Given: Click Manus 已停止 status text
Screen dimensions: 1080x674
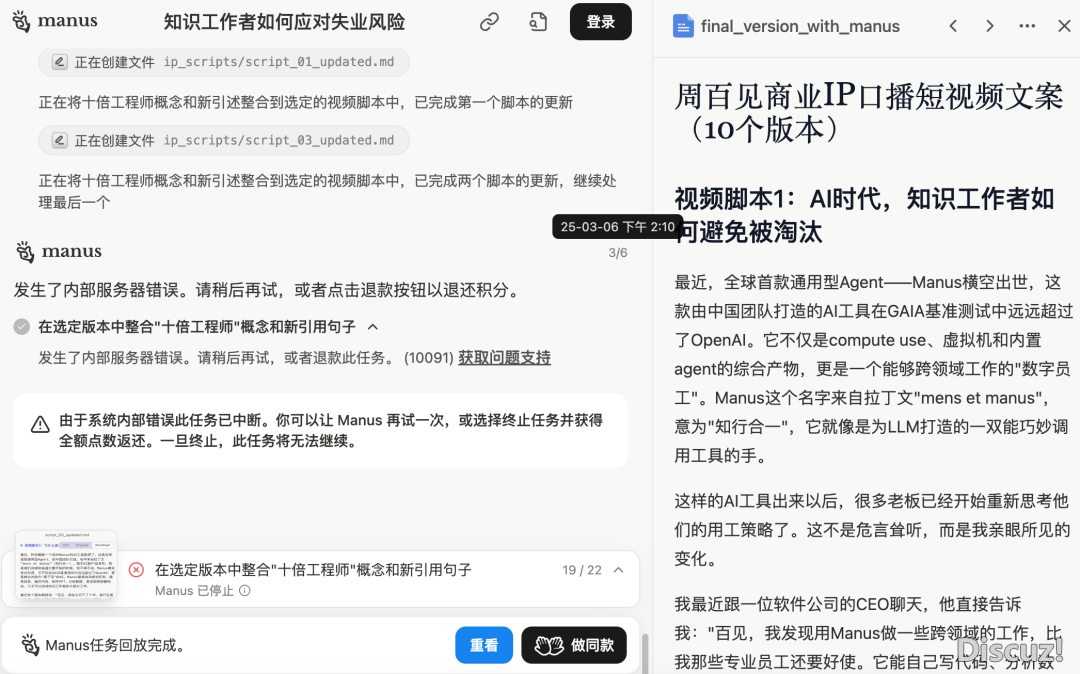Looking at the screenshot, I should click(194, 591).
